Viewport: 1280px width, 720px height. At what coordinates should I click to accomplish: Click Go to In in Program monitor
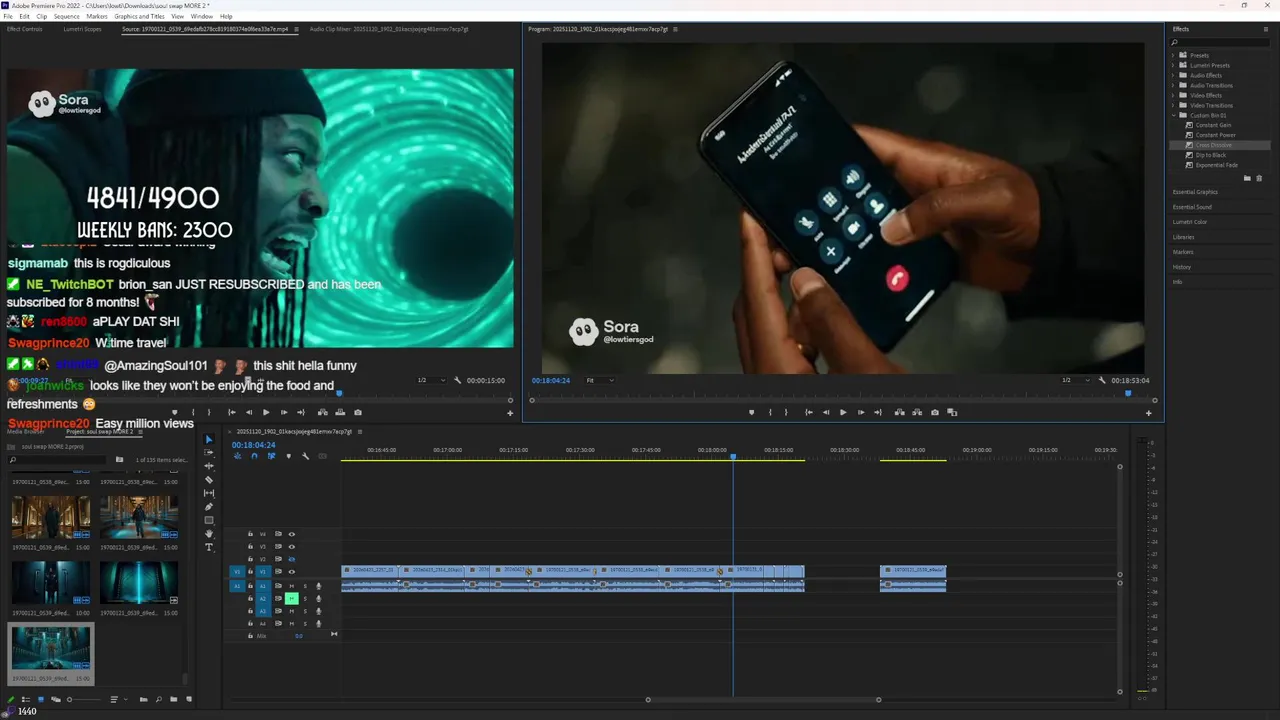point(809,412)
